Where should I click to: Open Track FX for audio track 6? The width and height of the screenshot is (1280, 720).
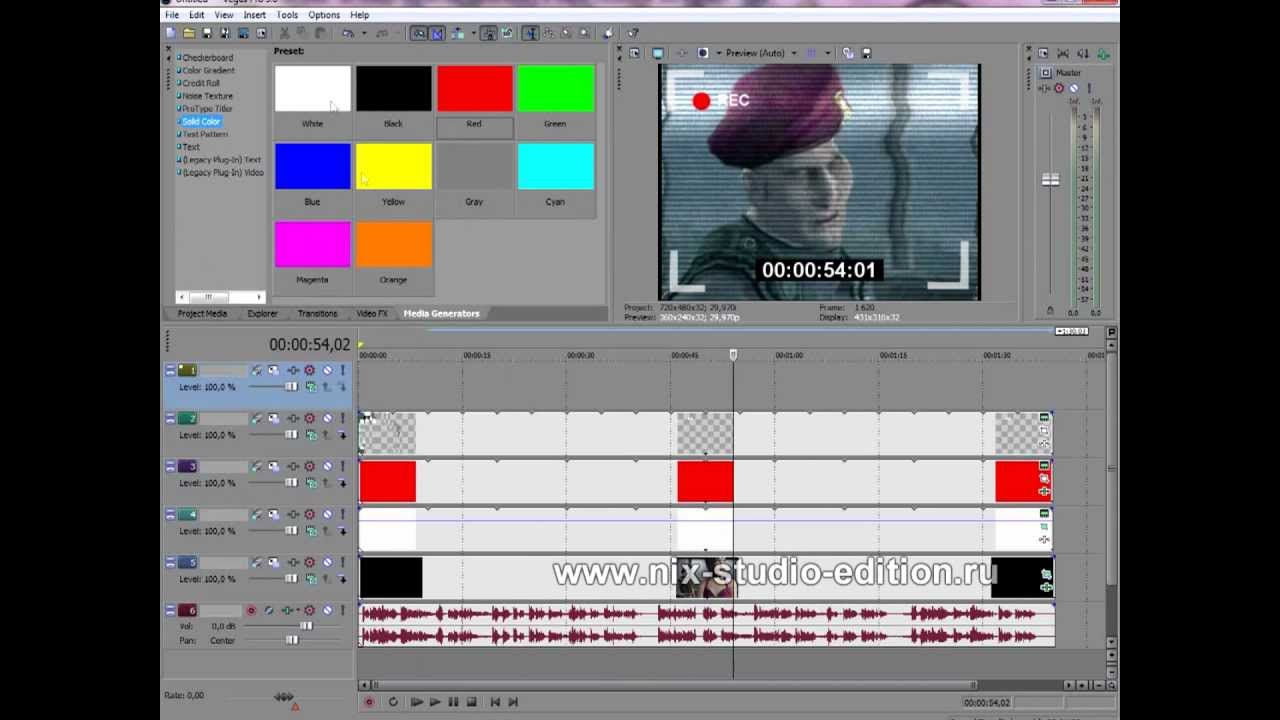(x=287, y=610)
